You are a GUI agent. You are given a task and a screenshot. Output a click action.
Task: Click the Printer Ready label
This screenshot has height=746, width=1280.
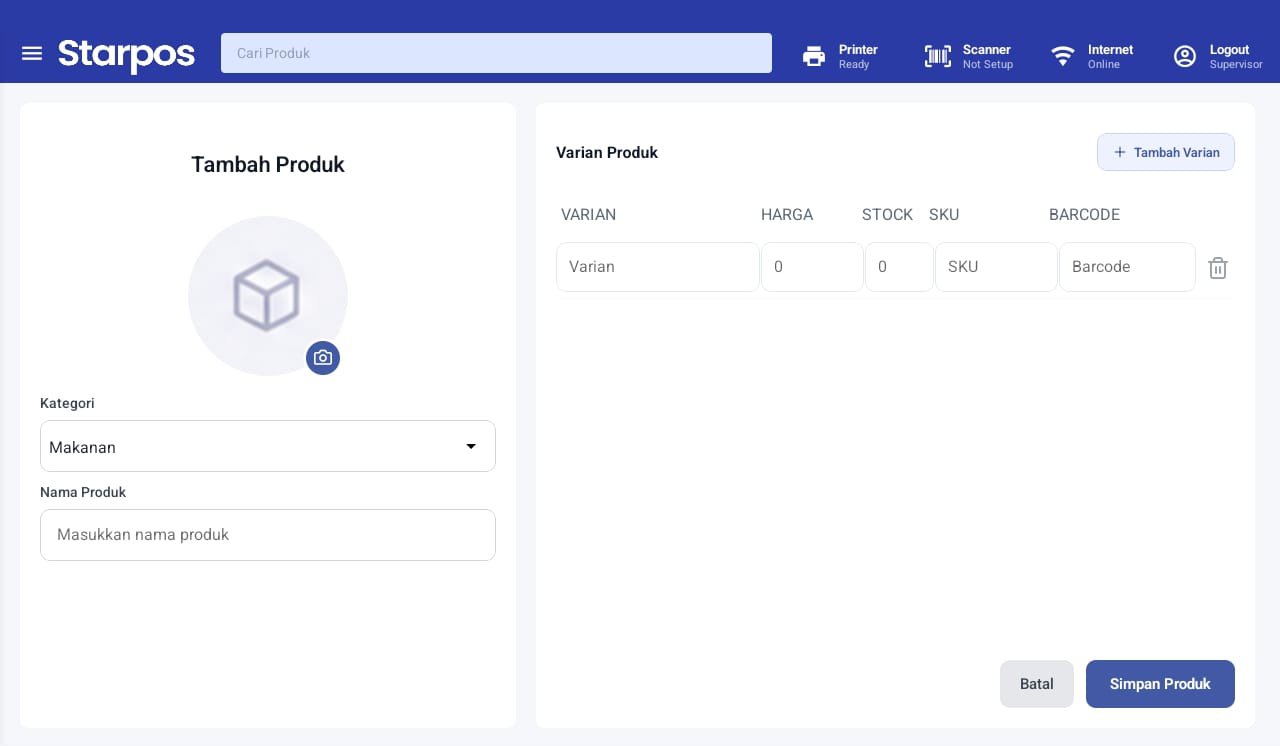(x=858, y=57)
